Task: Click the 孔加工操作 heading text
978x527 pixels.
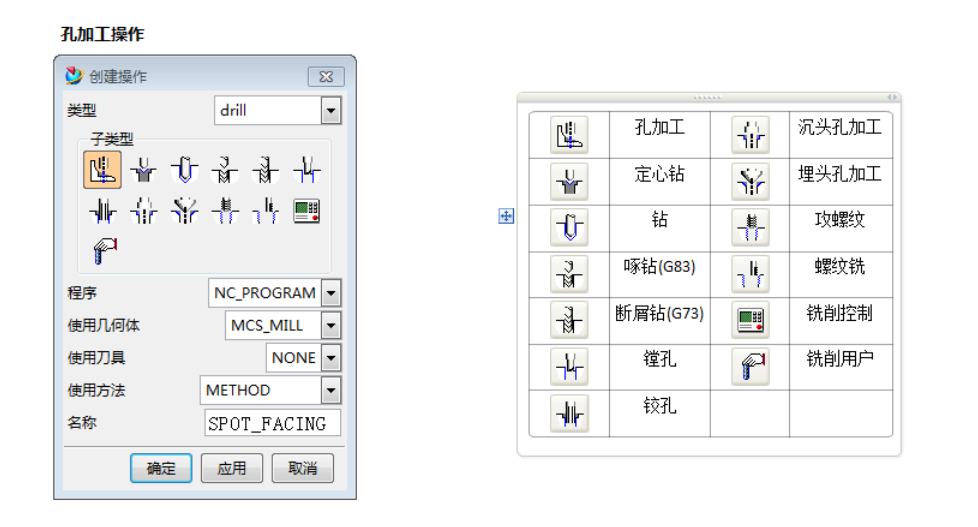Action: [x=102, y=34]
